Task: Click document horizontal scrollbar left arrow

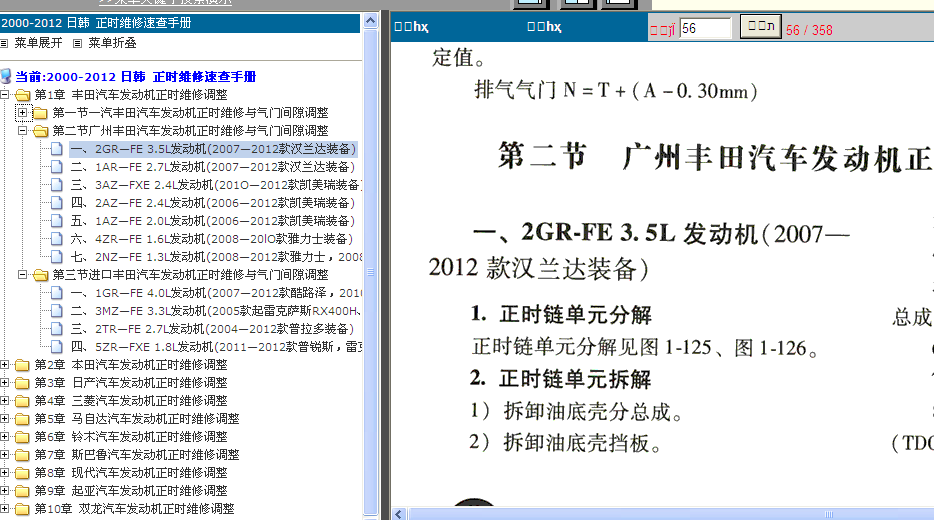Action: coord(398,514)
